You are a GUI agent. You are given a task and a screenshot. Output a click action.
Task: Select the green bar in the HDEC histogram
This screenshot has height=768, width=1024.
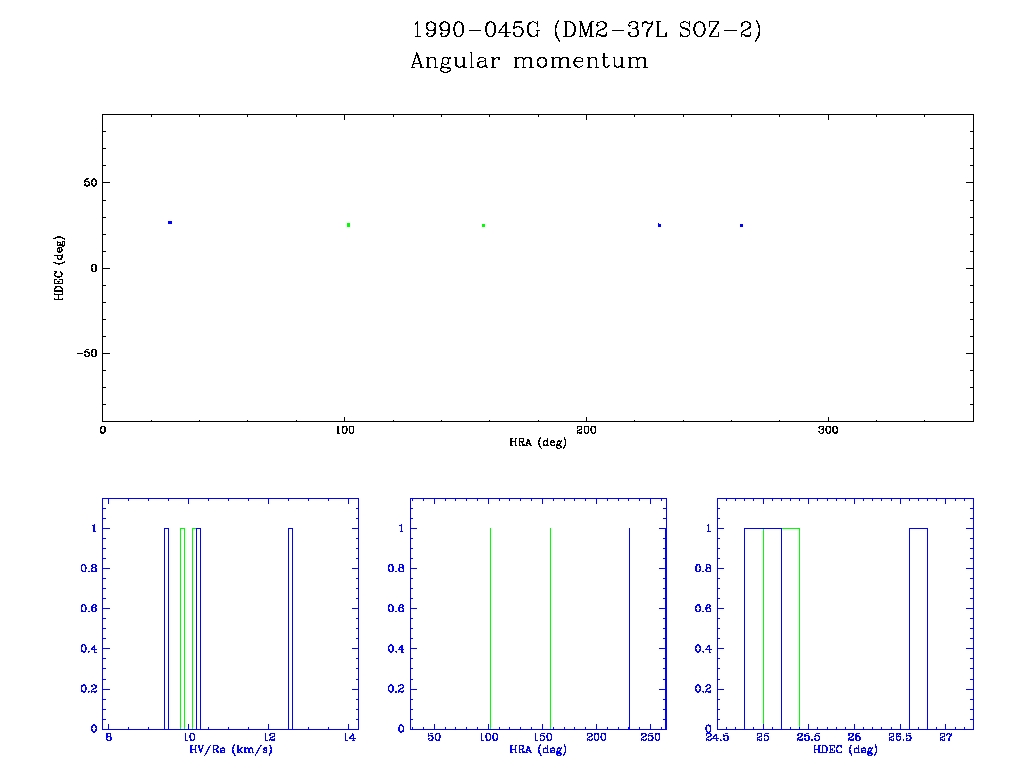(790, 628)
